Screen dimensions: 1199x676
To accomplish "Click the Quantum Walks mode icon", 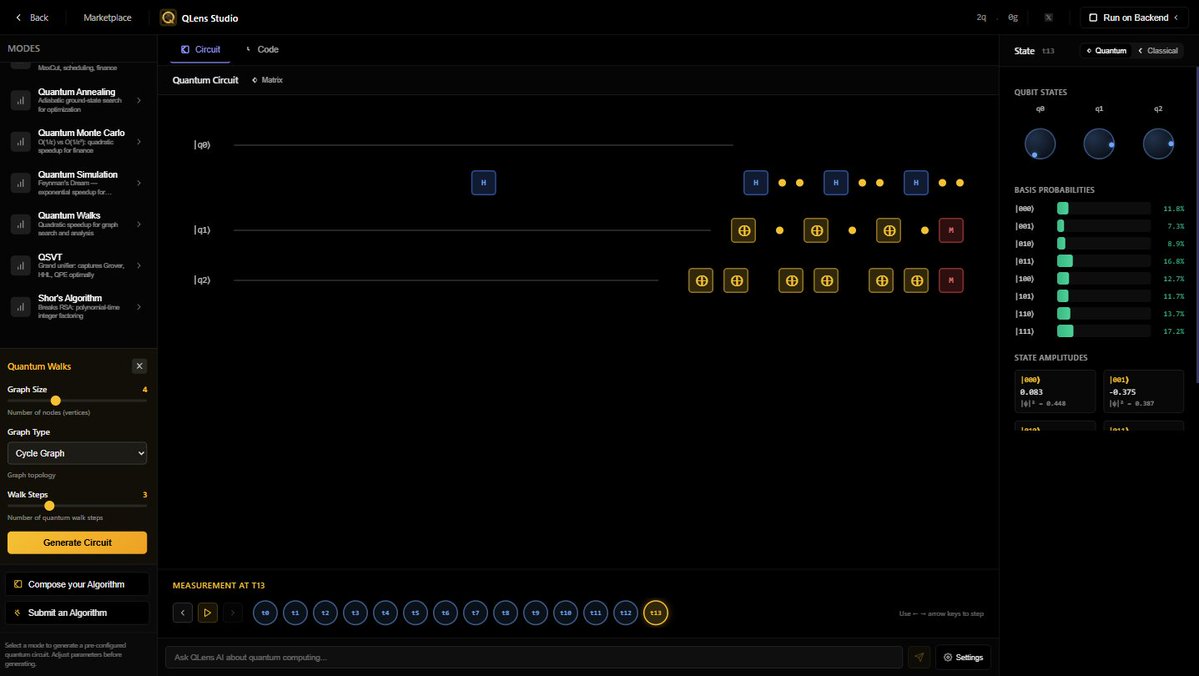I will pos(21,224).
